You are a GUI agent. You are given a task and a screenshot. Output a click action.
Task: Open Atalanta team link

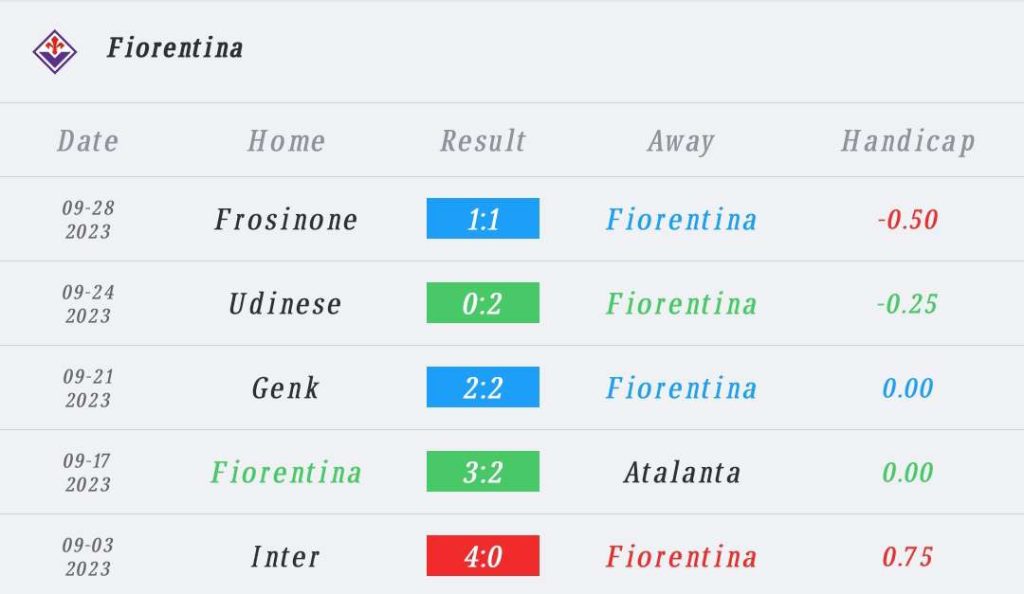tap(682, 473)
